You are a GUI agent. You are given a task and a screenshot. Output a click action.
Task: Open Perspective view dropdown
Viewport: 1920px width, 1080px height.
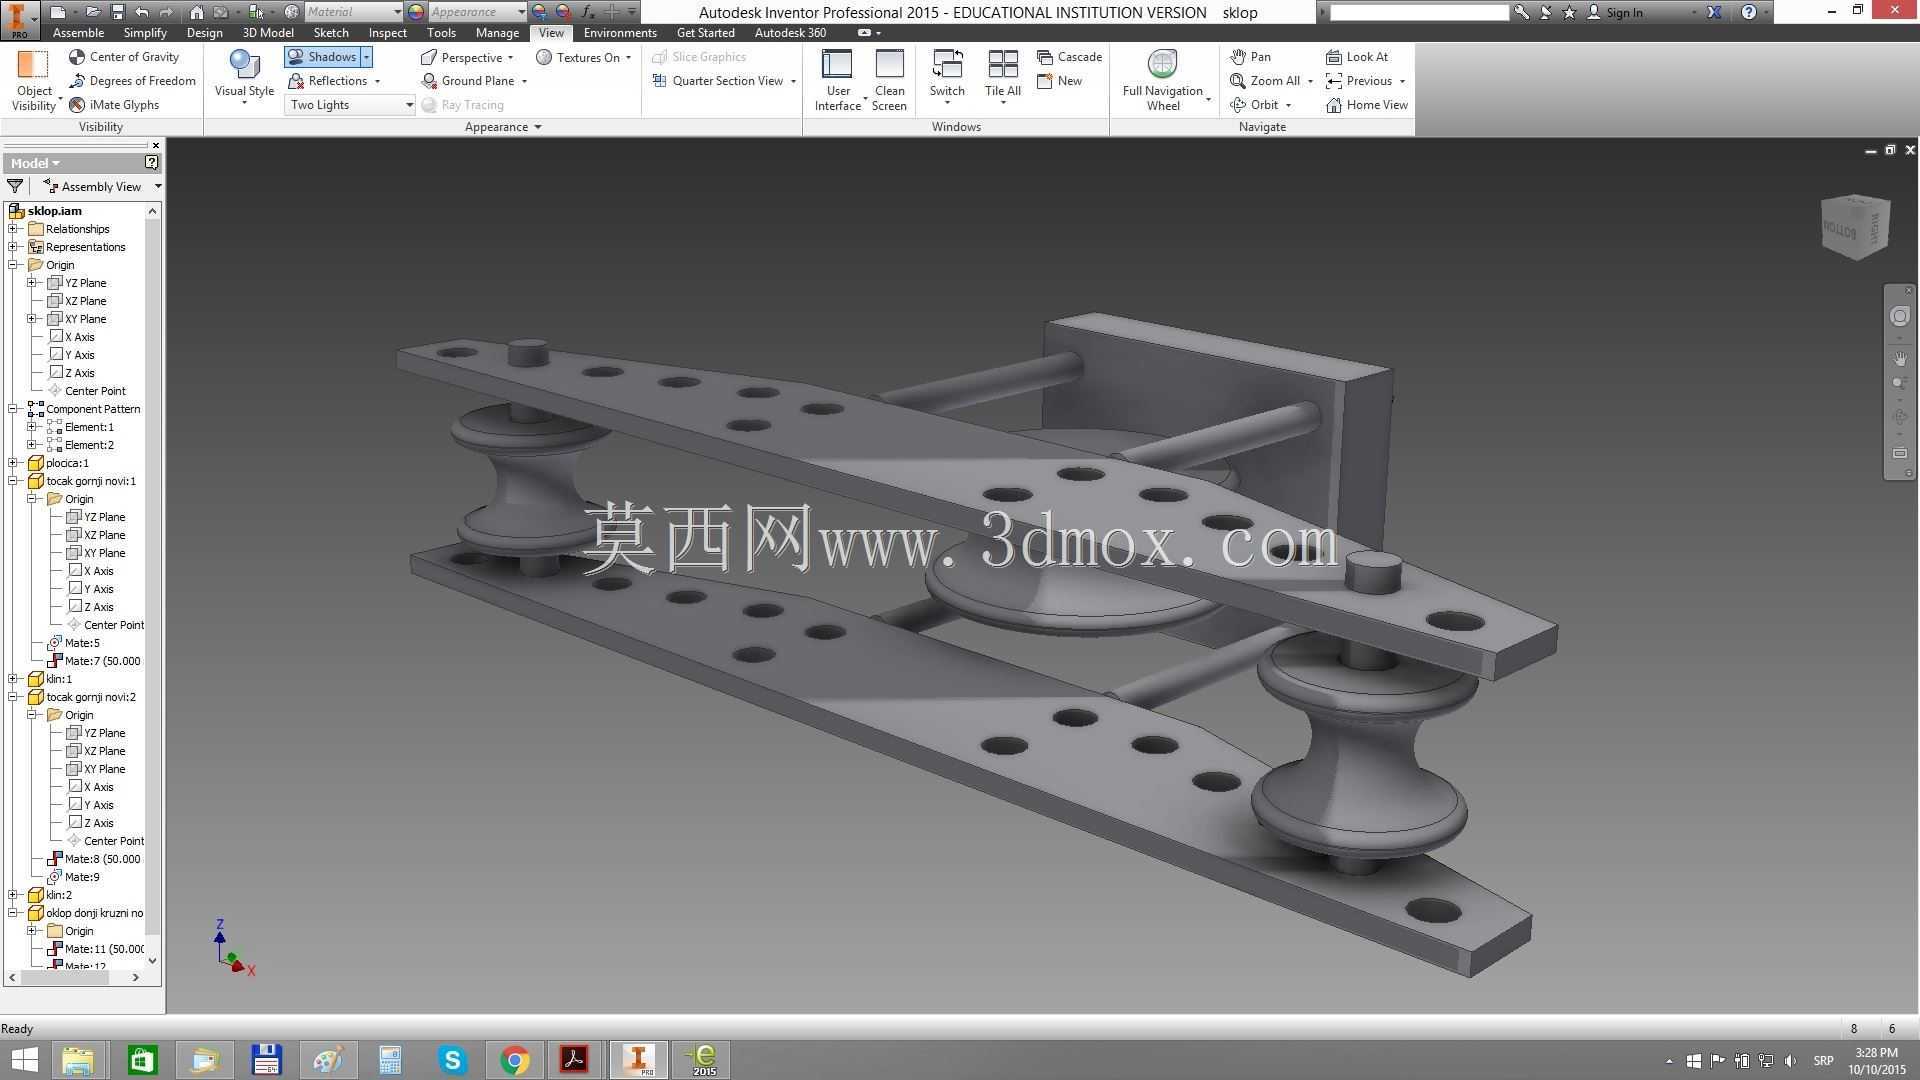467,57
